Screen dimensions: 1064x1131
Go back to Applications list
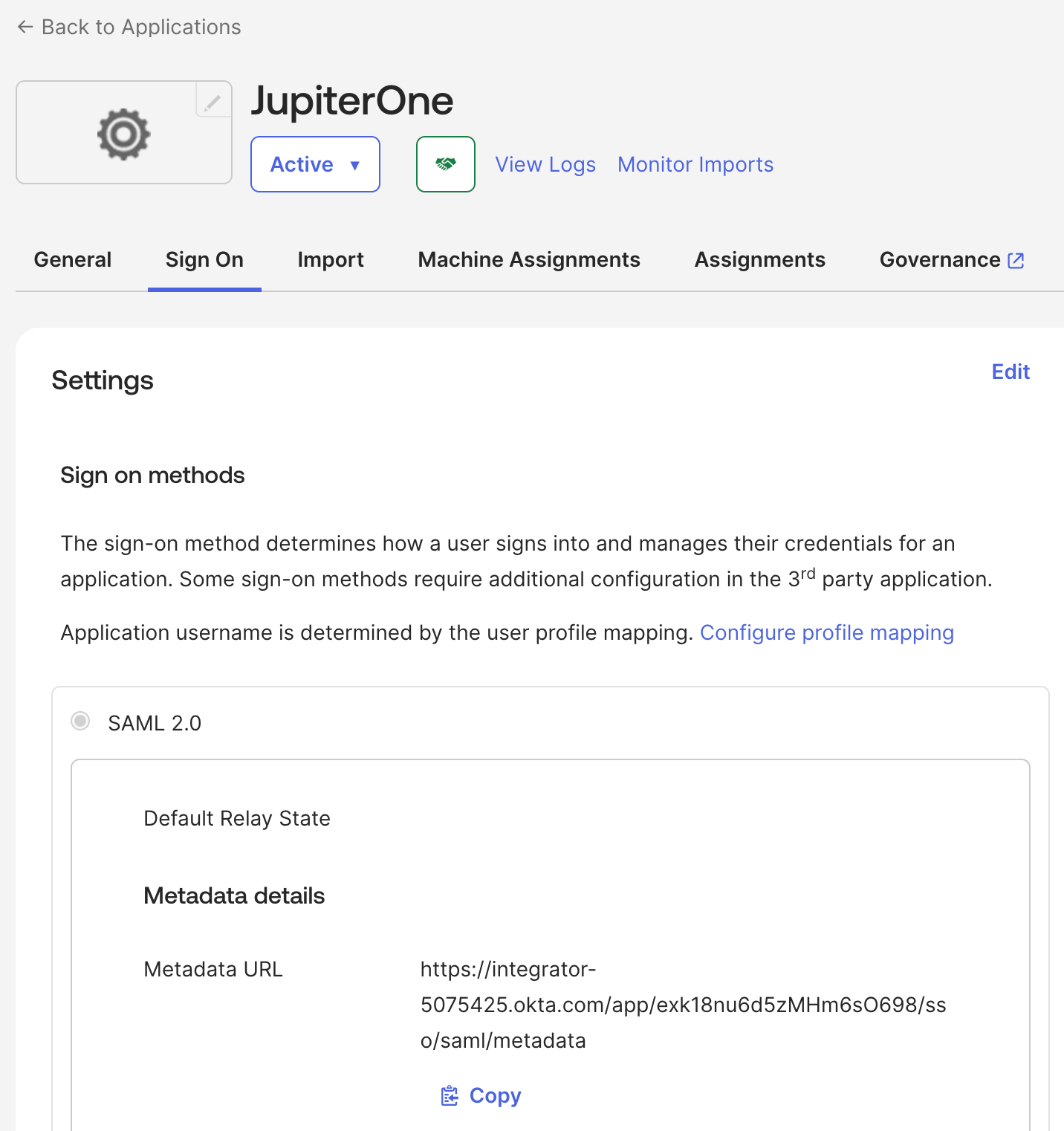pos(129,27)
